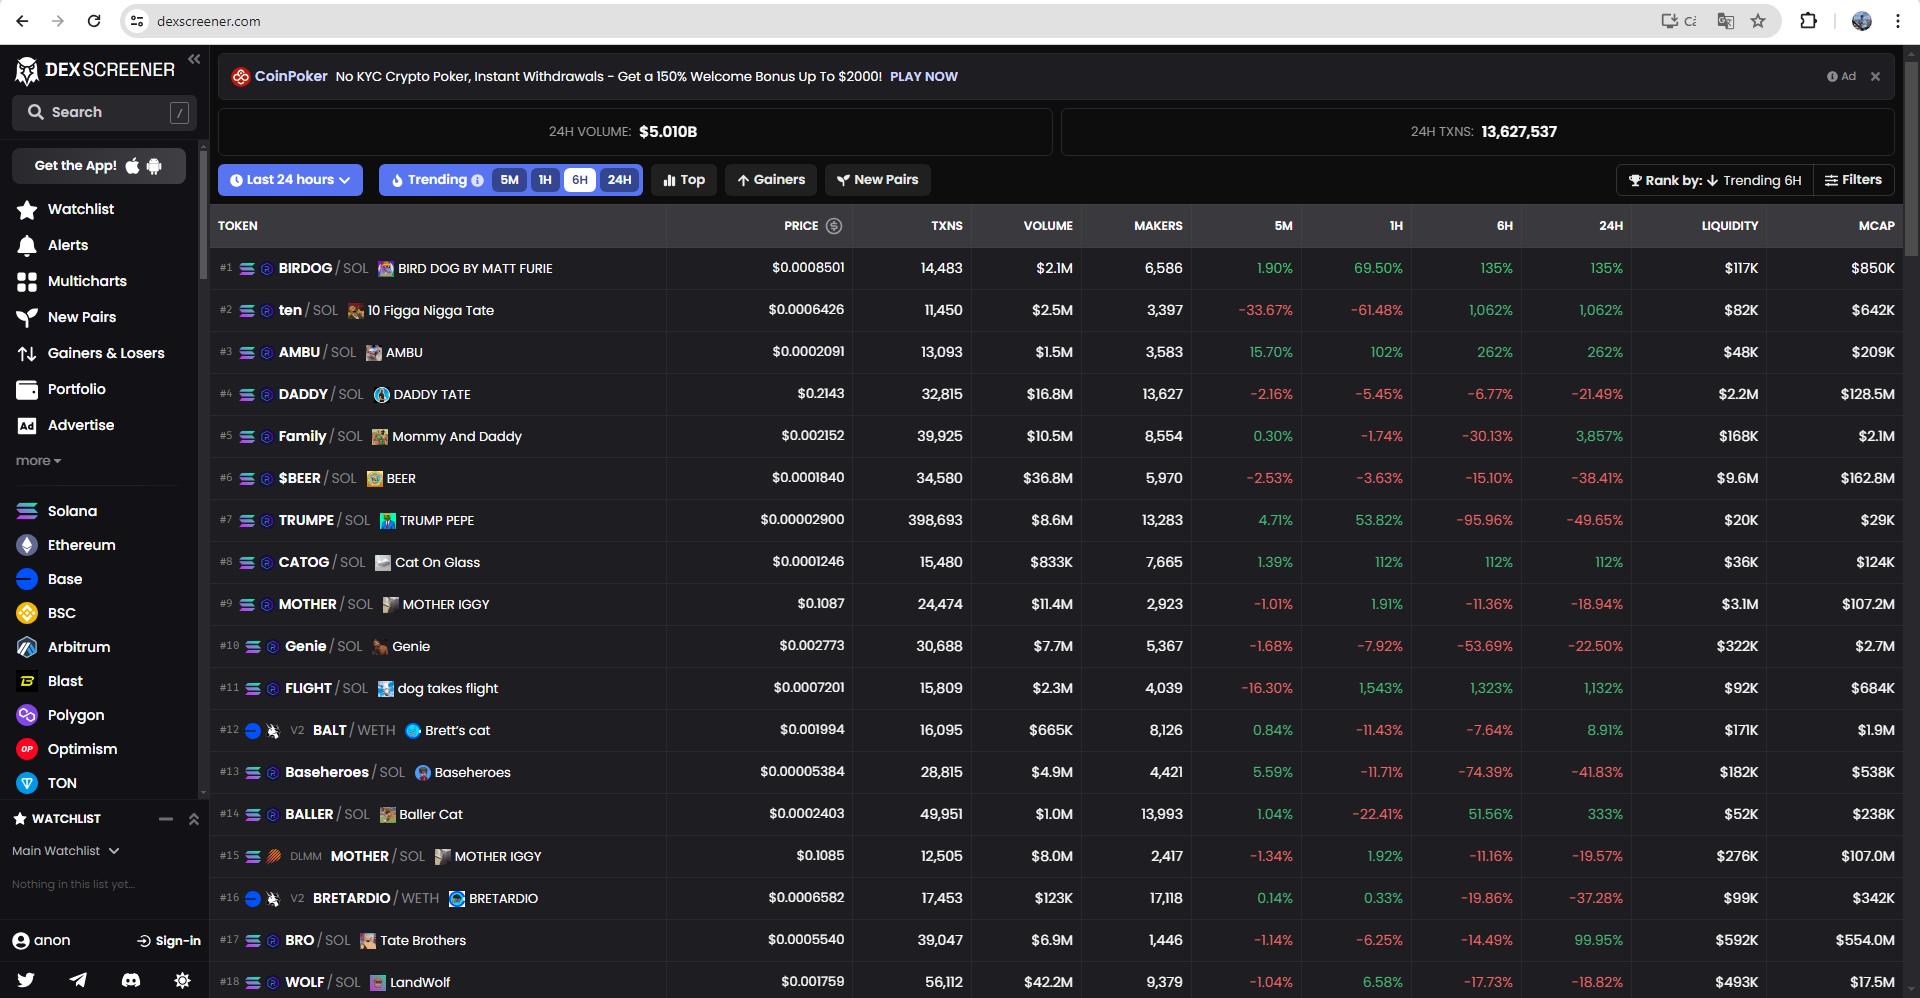The width and height of the screenshot is (1920, 998).
Task: Select the Top tab
Action: [x=684, y=180]
